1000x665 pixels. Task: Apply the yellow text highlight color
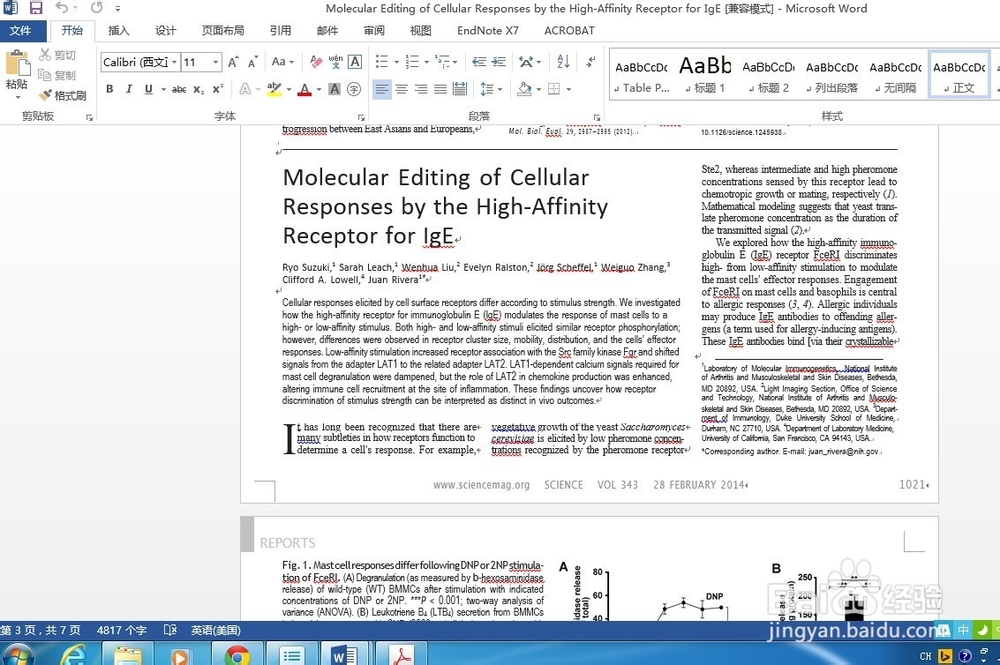coord(274,89)
